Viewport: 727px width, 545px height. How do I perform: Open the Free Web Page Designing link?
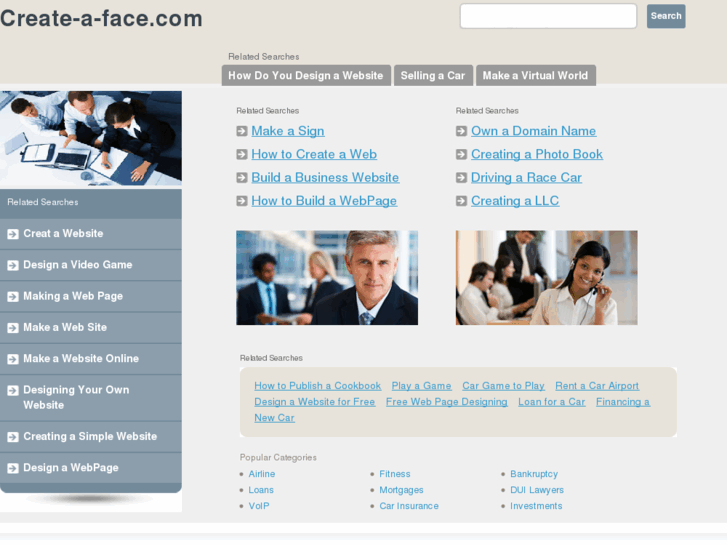tap(447, 402)
